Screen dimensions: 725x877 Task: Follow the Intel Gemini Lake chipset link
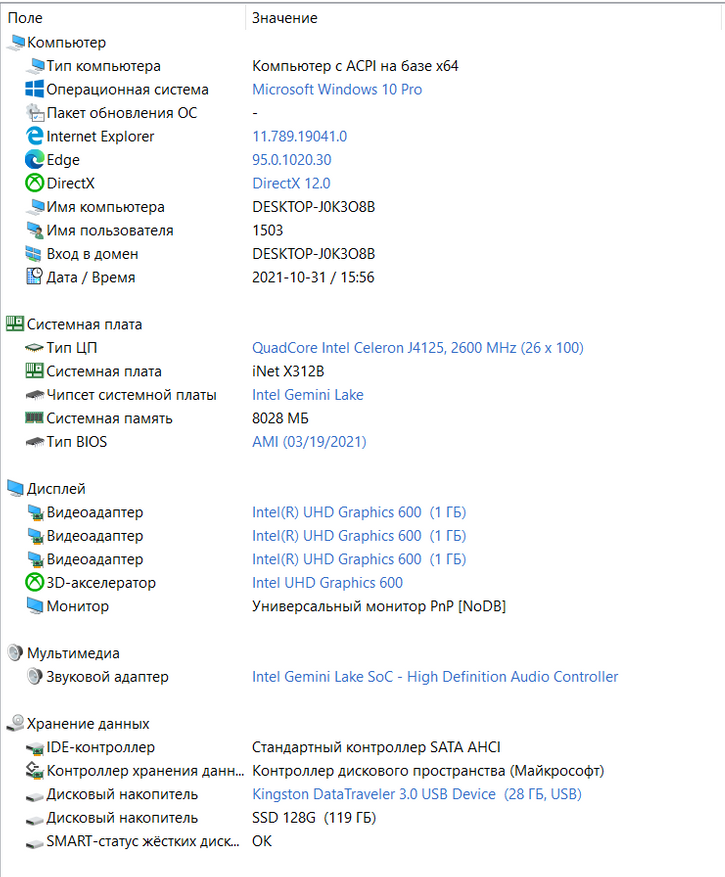[308, 394]
